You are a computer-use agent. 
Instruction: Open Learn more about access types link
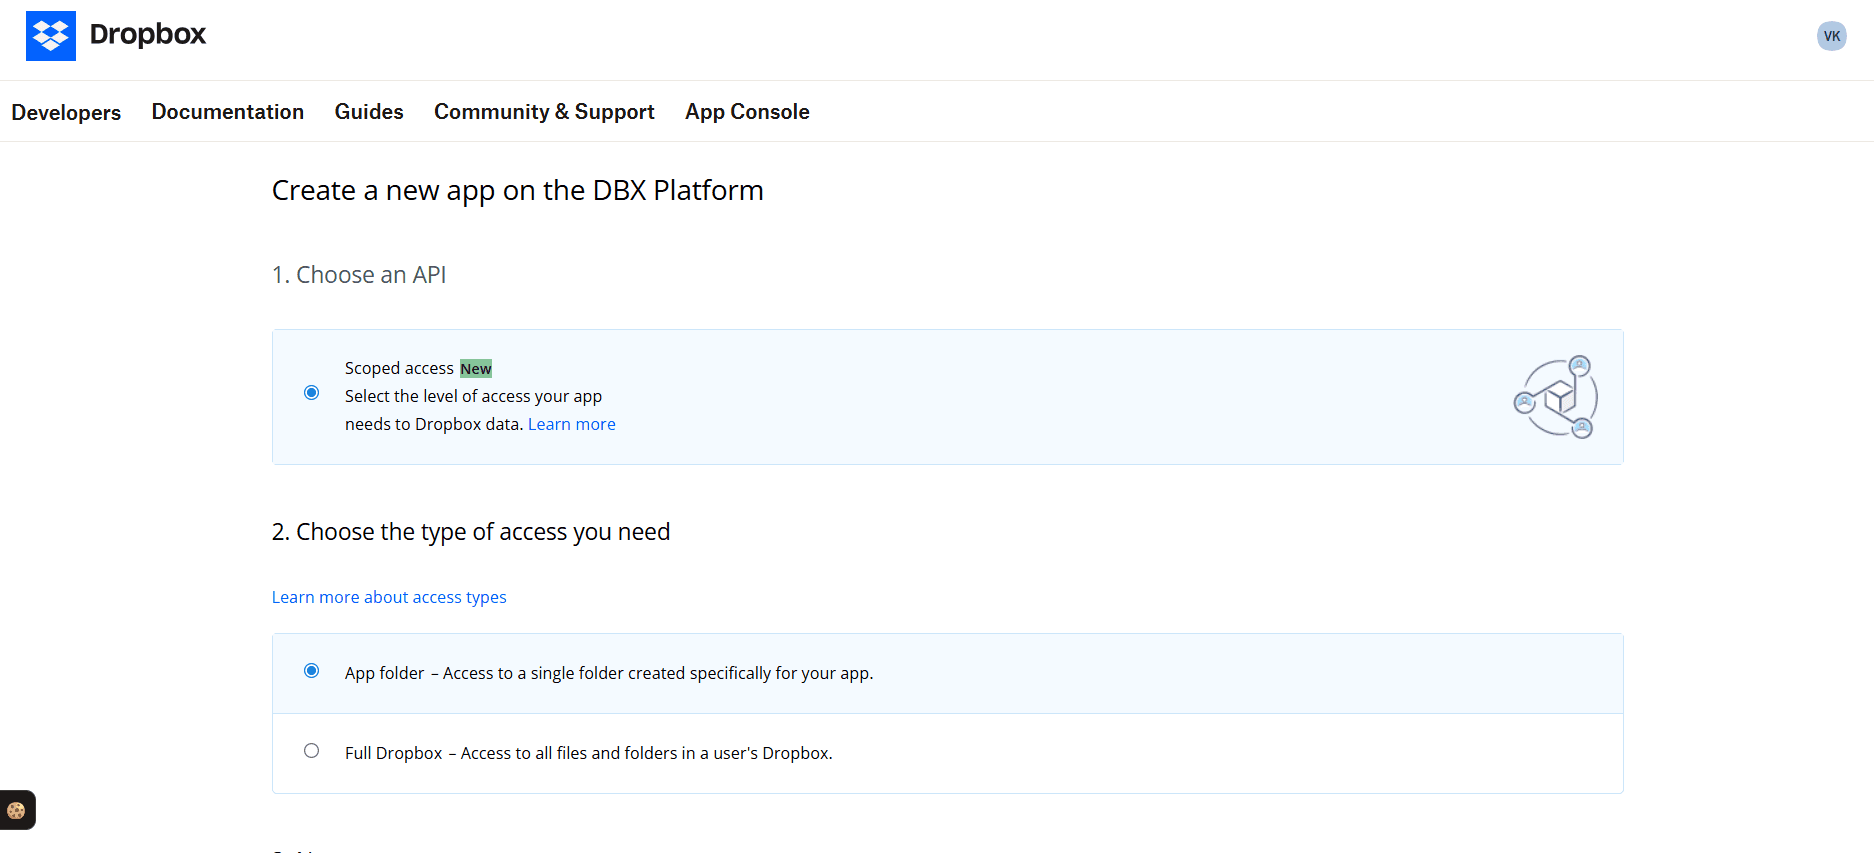click(x=389, y=597)
